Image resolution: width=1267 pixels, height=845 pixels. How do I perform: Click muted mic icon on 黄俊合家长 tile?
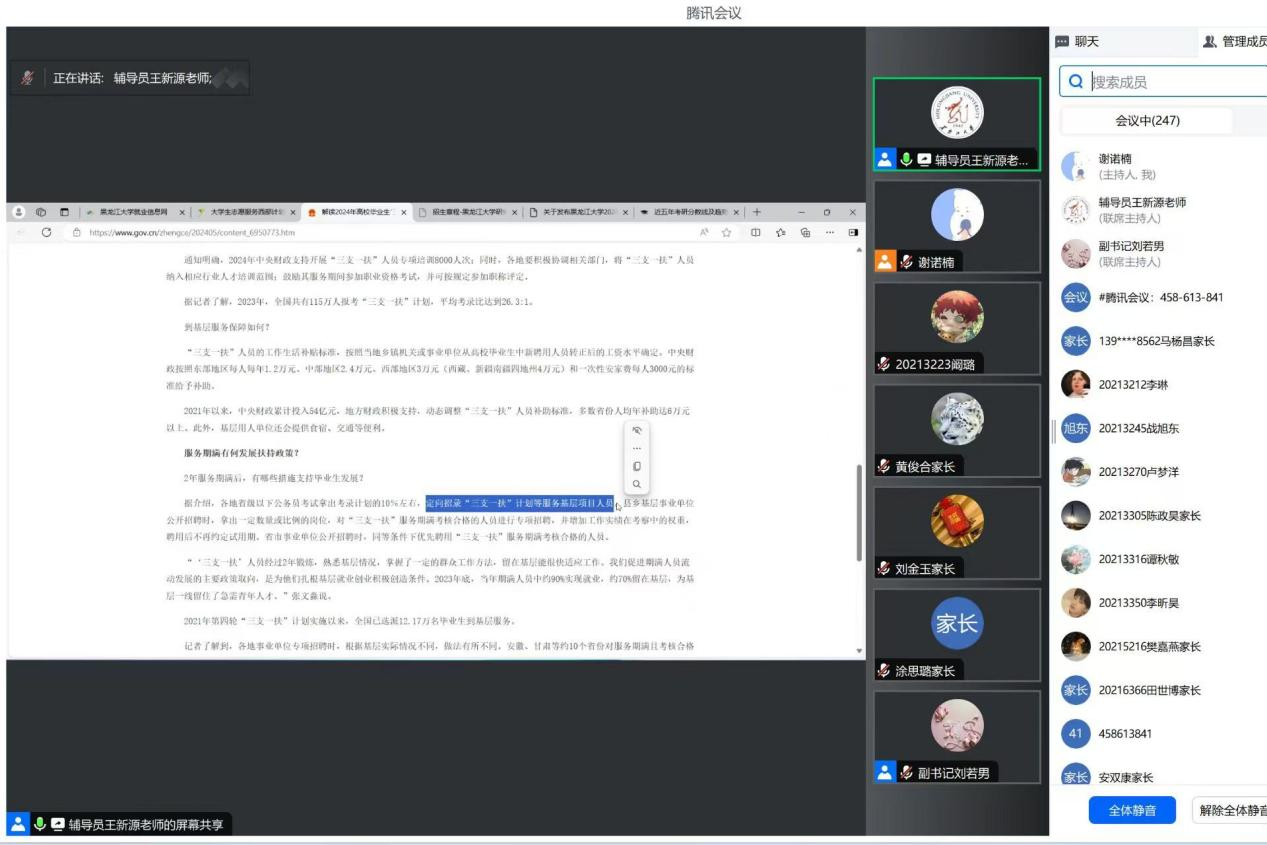click(883, 467)
